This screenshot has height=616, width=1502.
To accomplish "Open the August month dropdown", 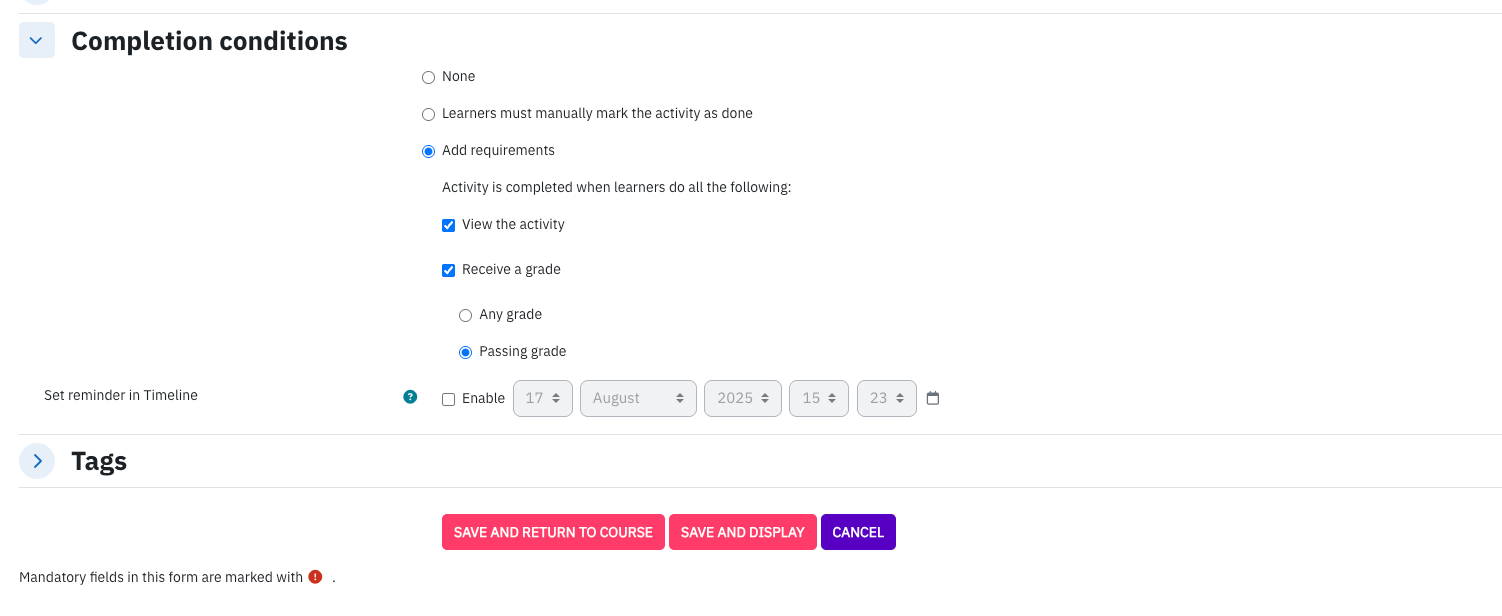I will (x=638, y=398).
